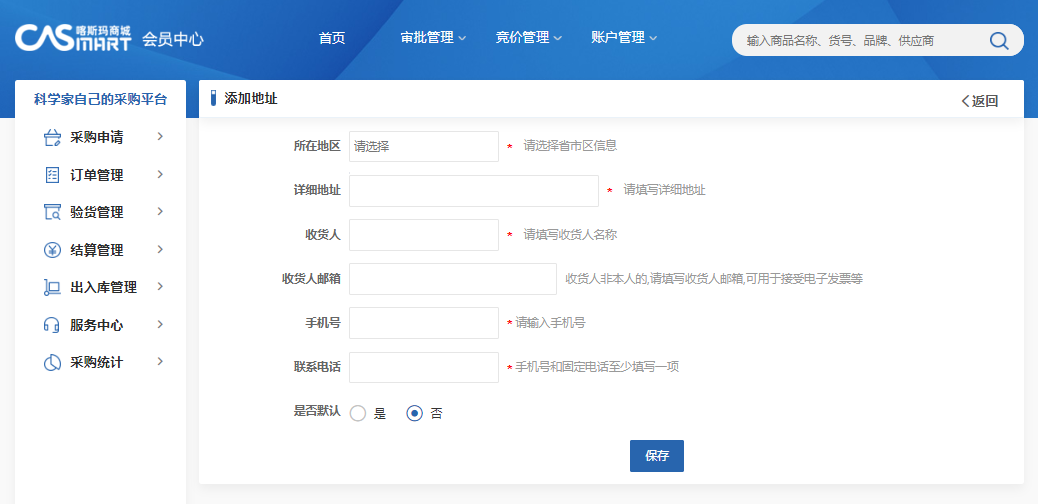This screenshot has width=1038, height=504.
Task: Click the 验货管理 inspection icon
Action: pyautogui.click(x=53, y=212)
